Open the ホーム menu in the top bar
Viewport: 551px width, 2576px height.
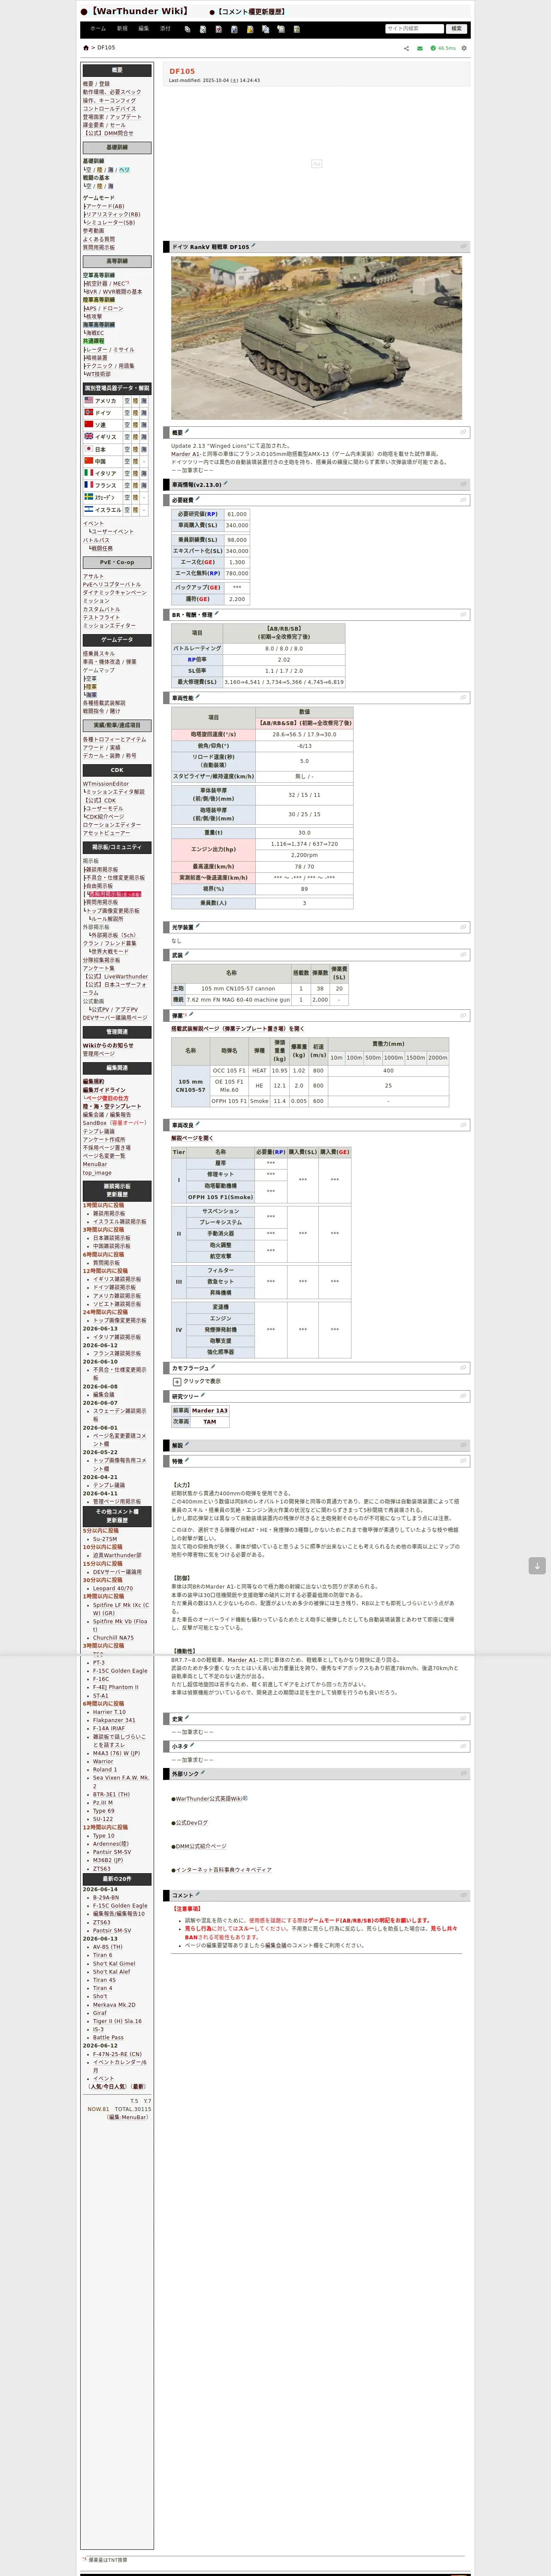pos(98,29)
